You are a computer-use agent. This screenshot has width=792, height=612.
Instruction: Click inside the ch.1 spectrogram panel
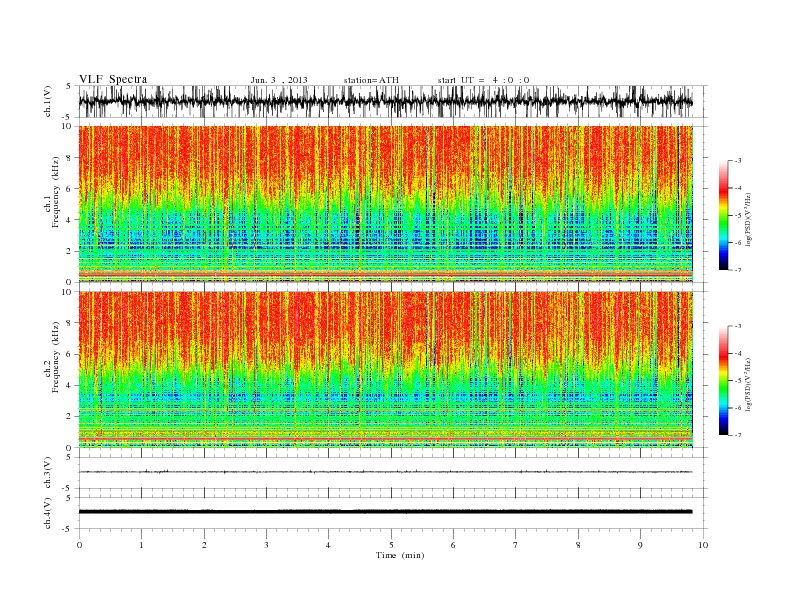click(x=385, y=204)
